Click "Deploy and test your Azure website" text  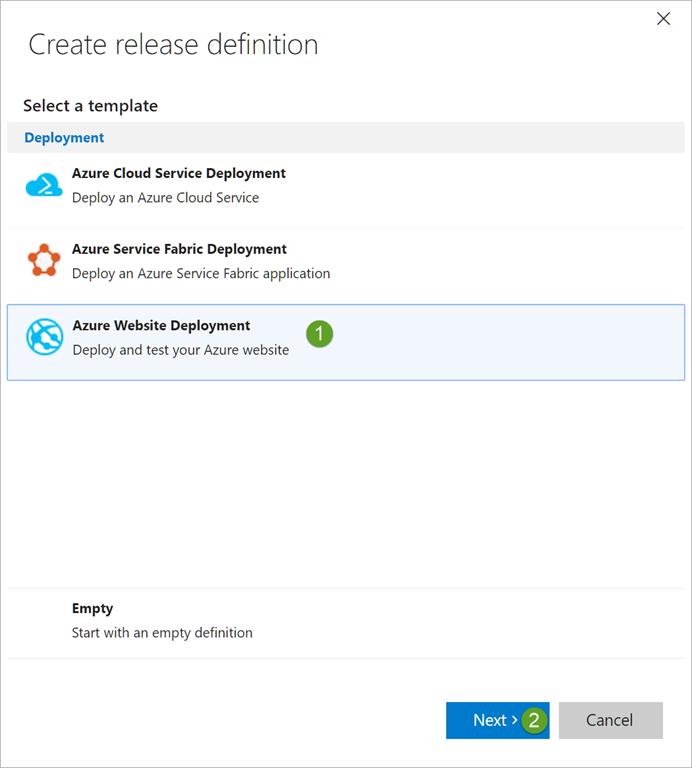coord(180,350)
